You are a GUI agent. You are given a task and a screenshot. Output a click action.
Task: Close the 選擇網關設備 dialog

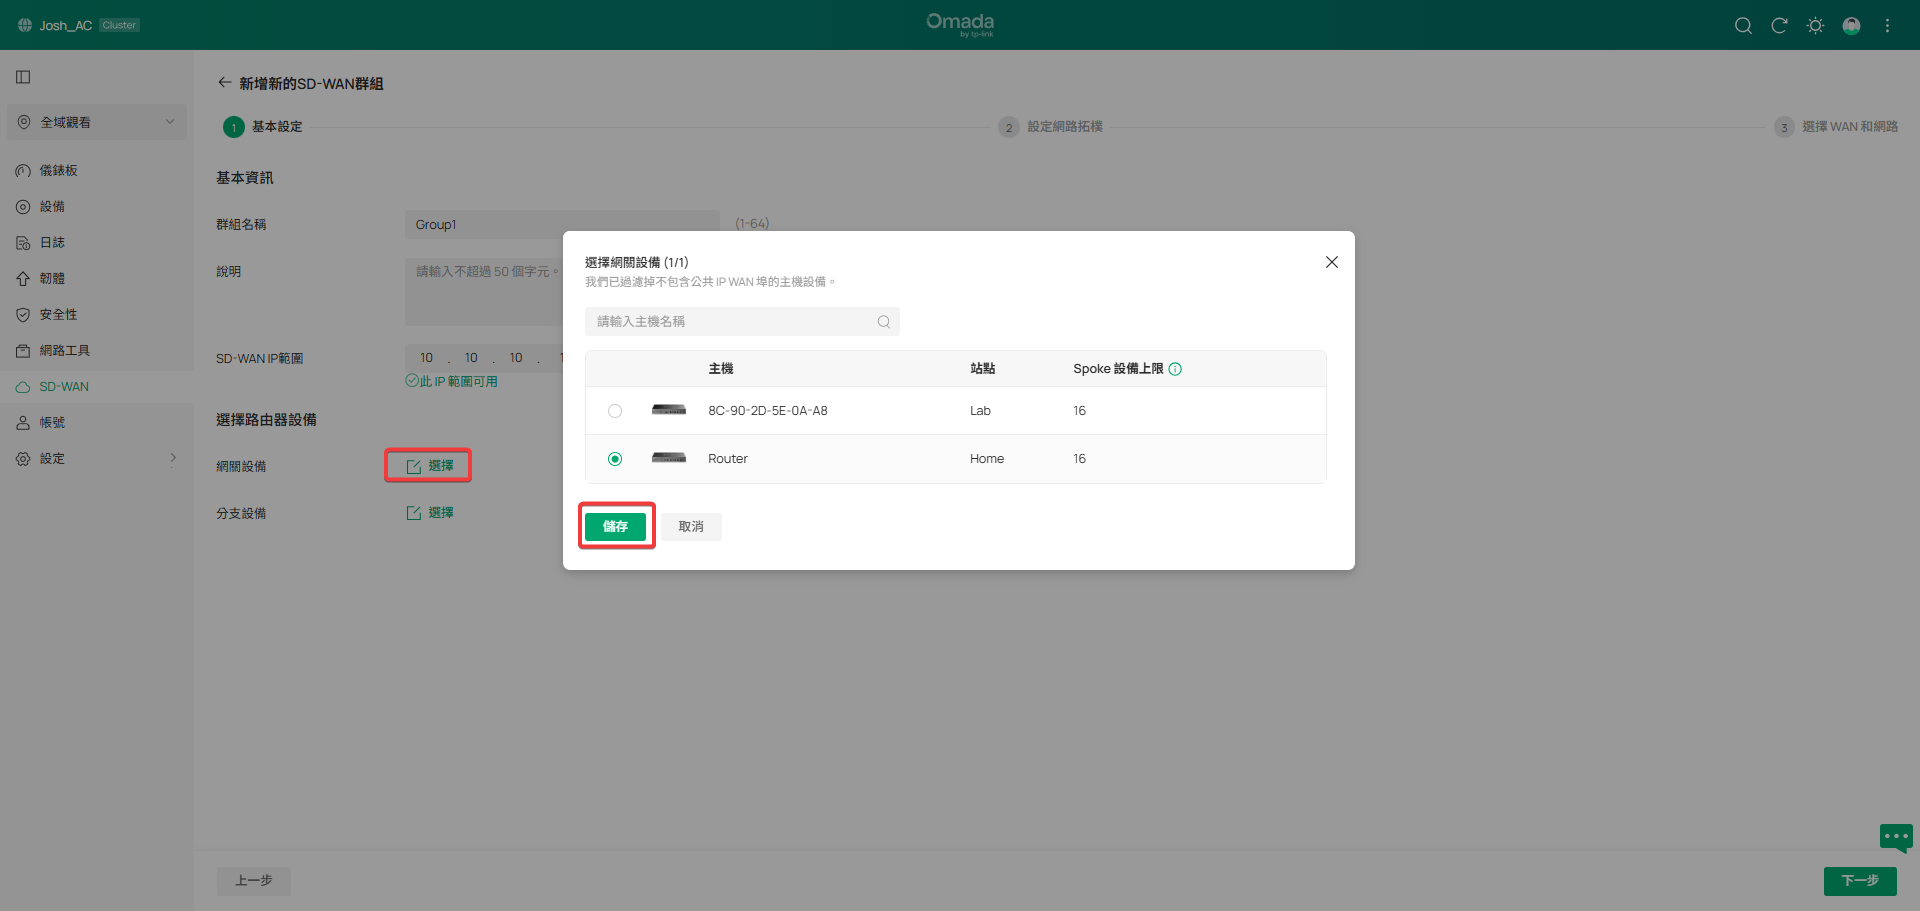click(x=1331, y=262)
